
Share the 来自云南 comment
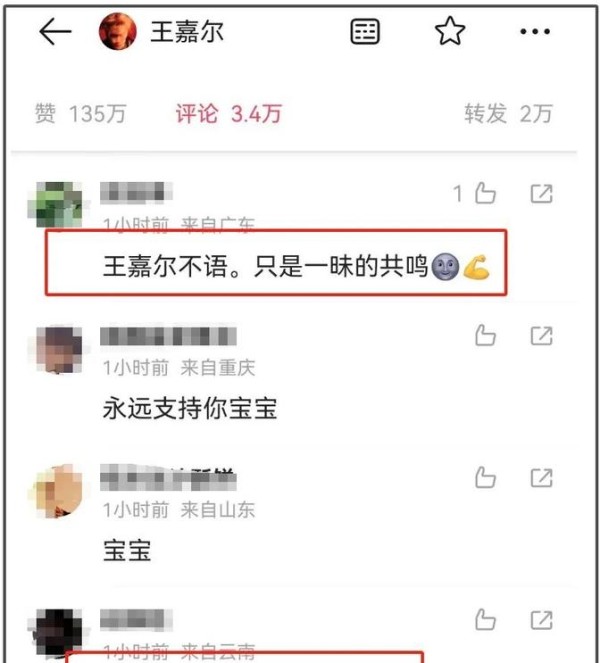[542, 620]
